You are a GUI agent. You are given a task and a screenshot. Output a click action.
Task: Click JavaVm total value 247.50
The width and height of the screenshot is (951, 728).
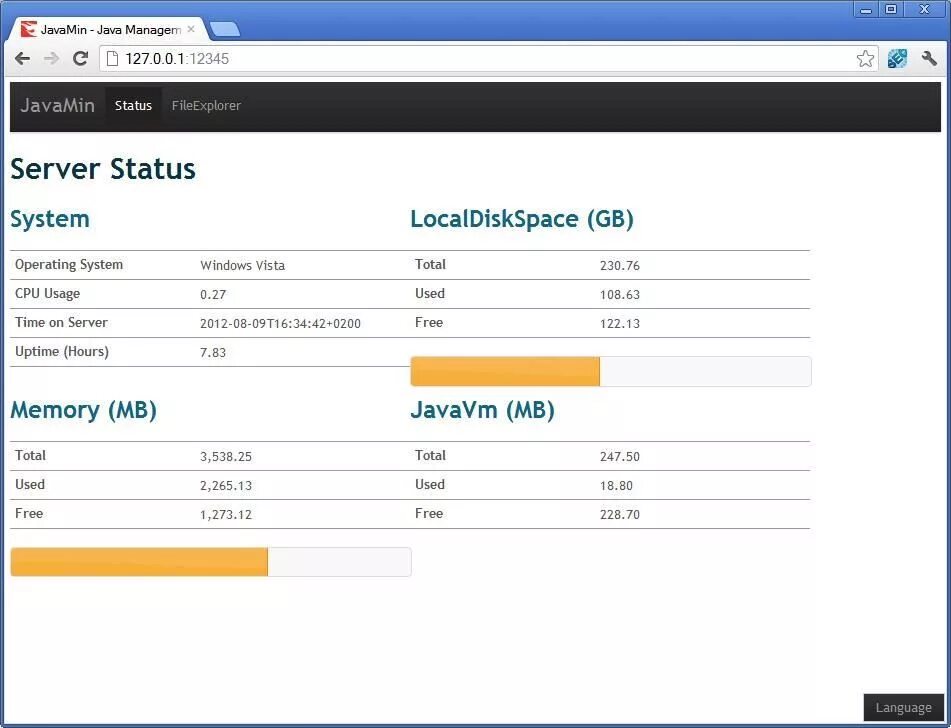click(620, 457)
